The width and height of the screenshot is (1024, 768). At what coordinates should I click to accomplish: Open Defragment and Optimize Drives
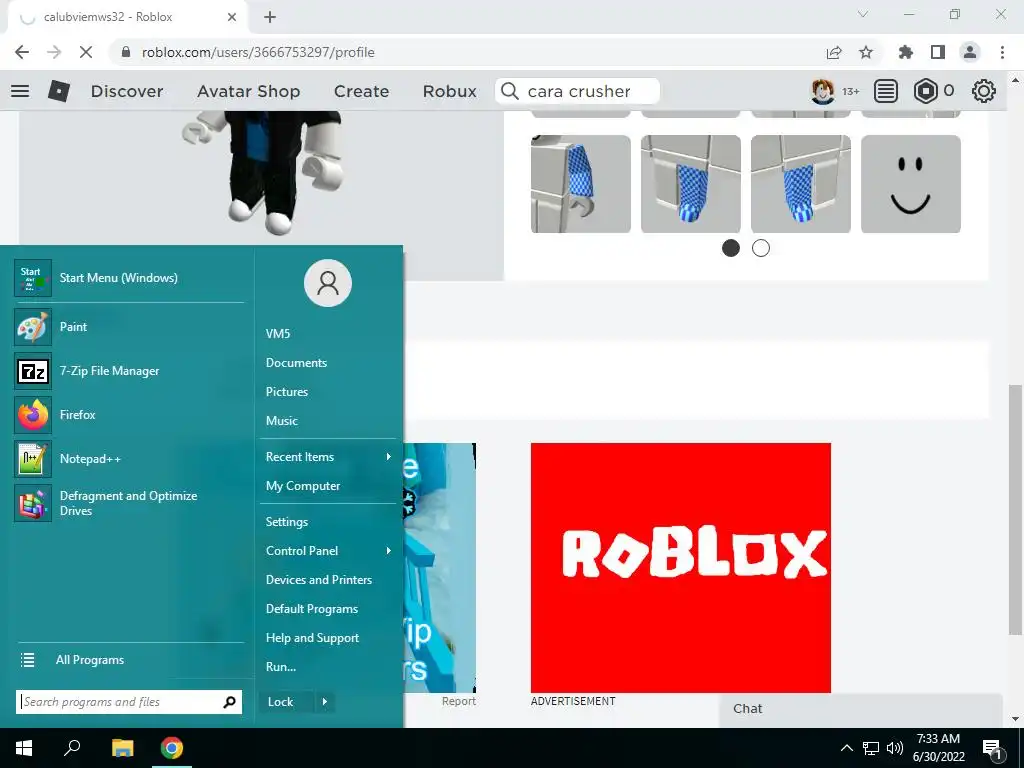point(129,503)
